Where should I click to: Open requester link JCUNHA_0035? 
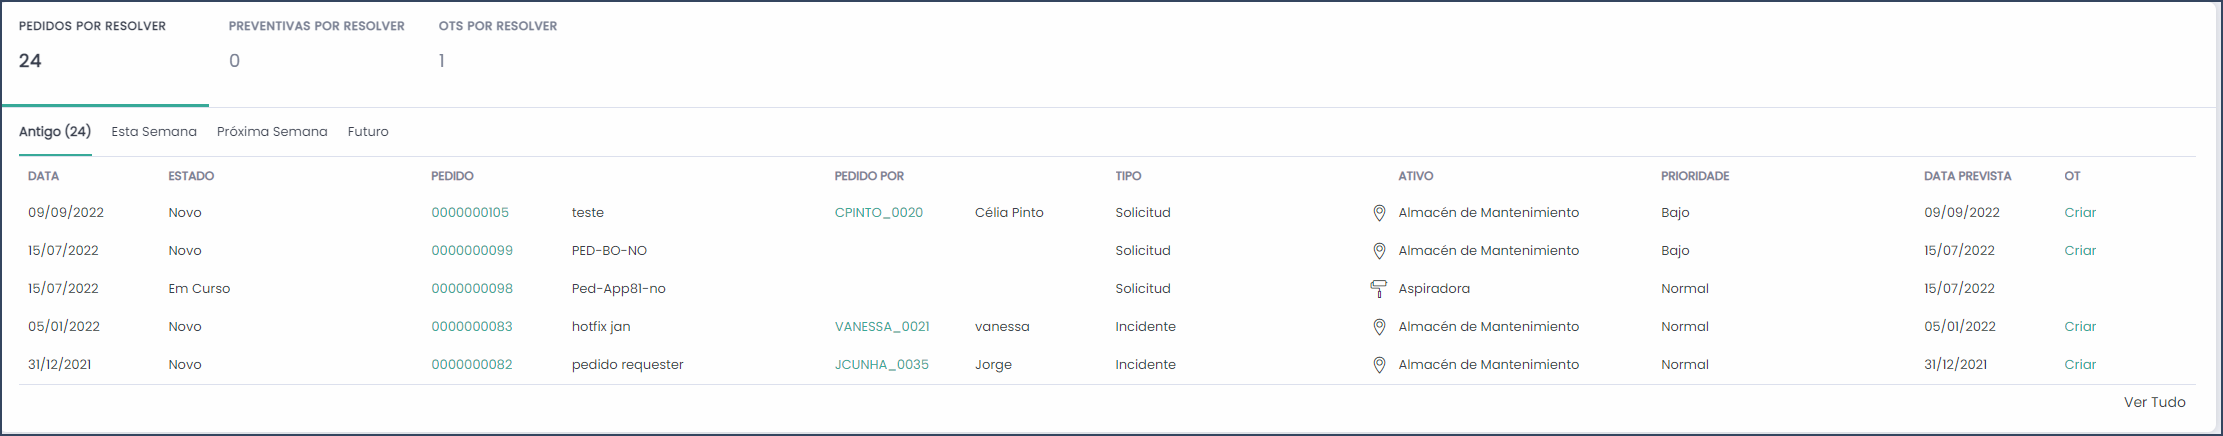[x=882, y=365]
